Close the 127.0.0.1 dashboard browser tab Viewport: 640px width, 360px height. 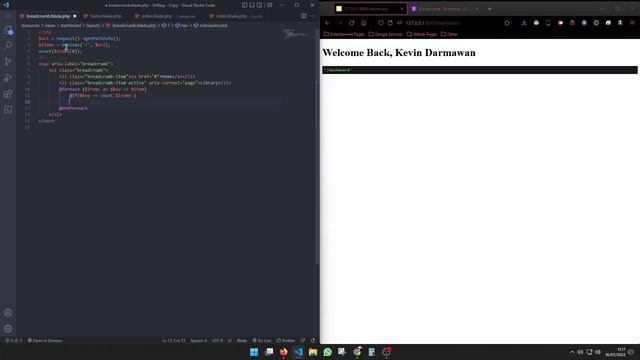coord(402,9)
